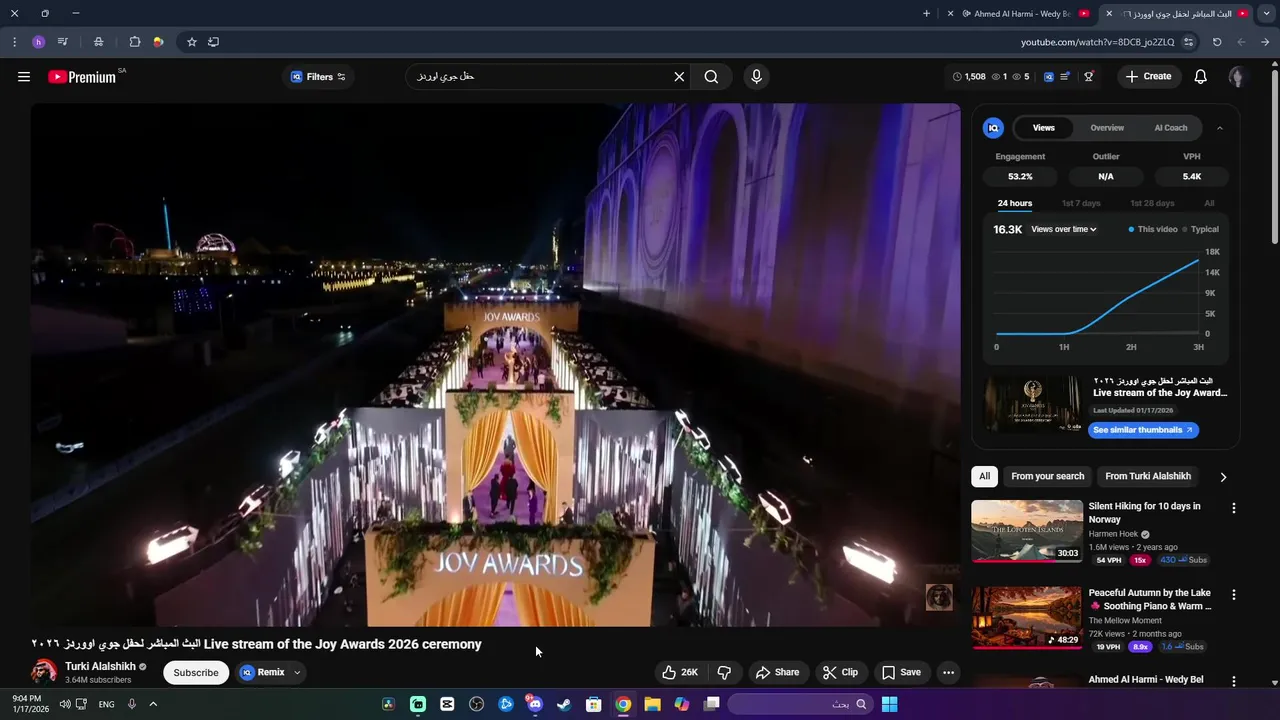Screen dimensions: 1280x720
Task: Open YouTube notifications bell
Action: click(1201, 77)
